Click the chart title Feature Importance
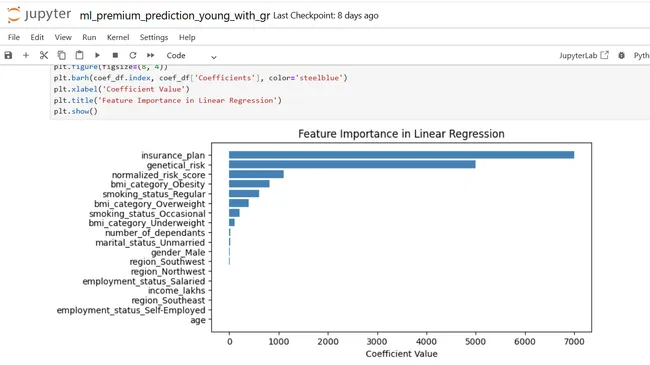 pos(401,134)
